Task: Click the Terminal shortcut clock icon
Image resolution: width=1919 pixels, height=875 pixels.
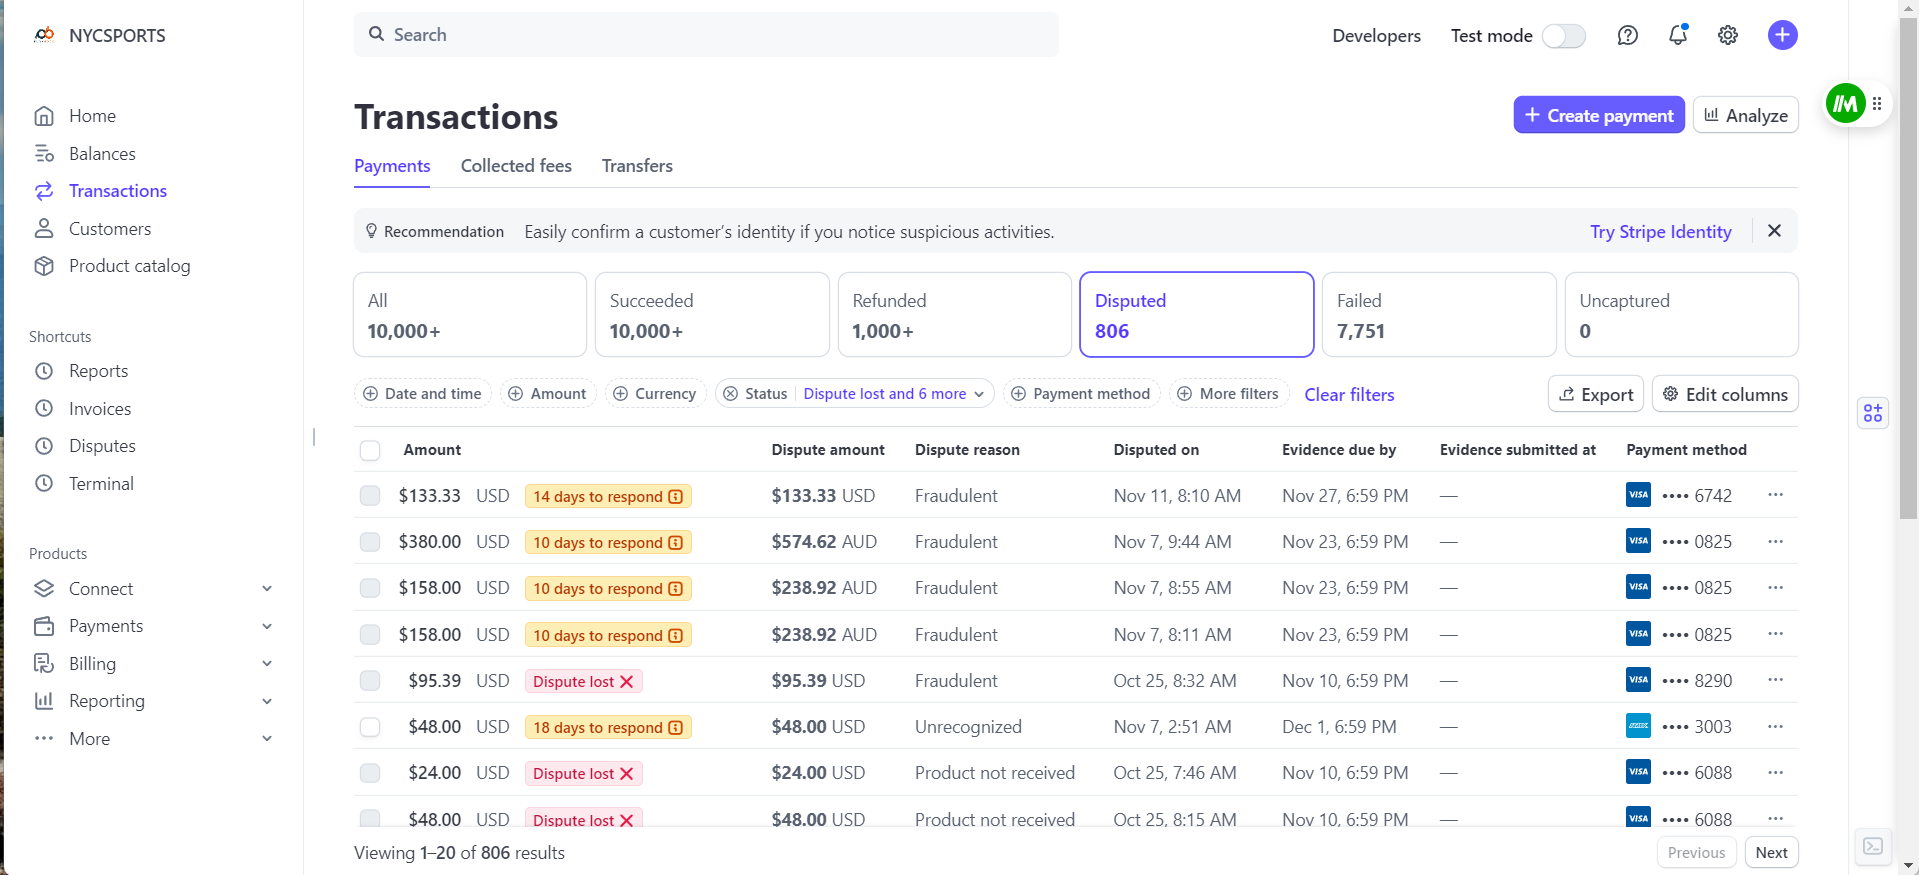Action: point(44,484)
